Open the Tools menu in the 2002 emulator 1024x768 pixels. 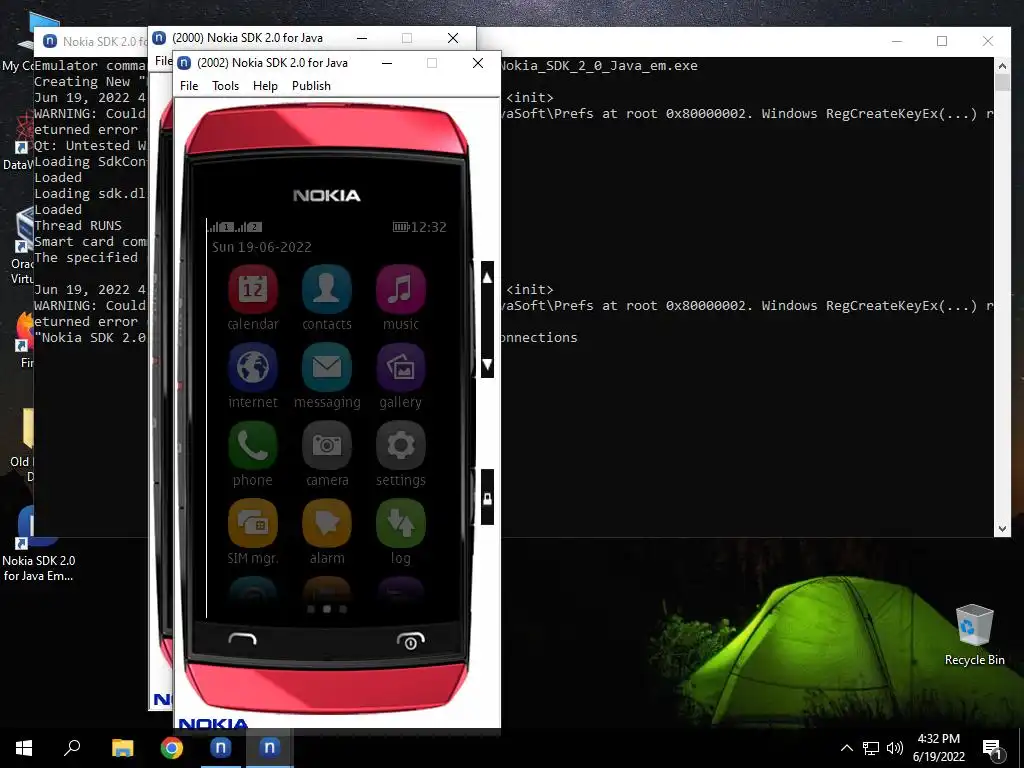(x=225, y=86)
